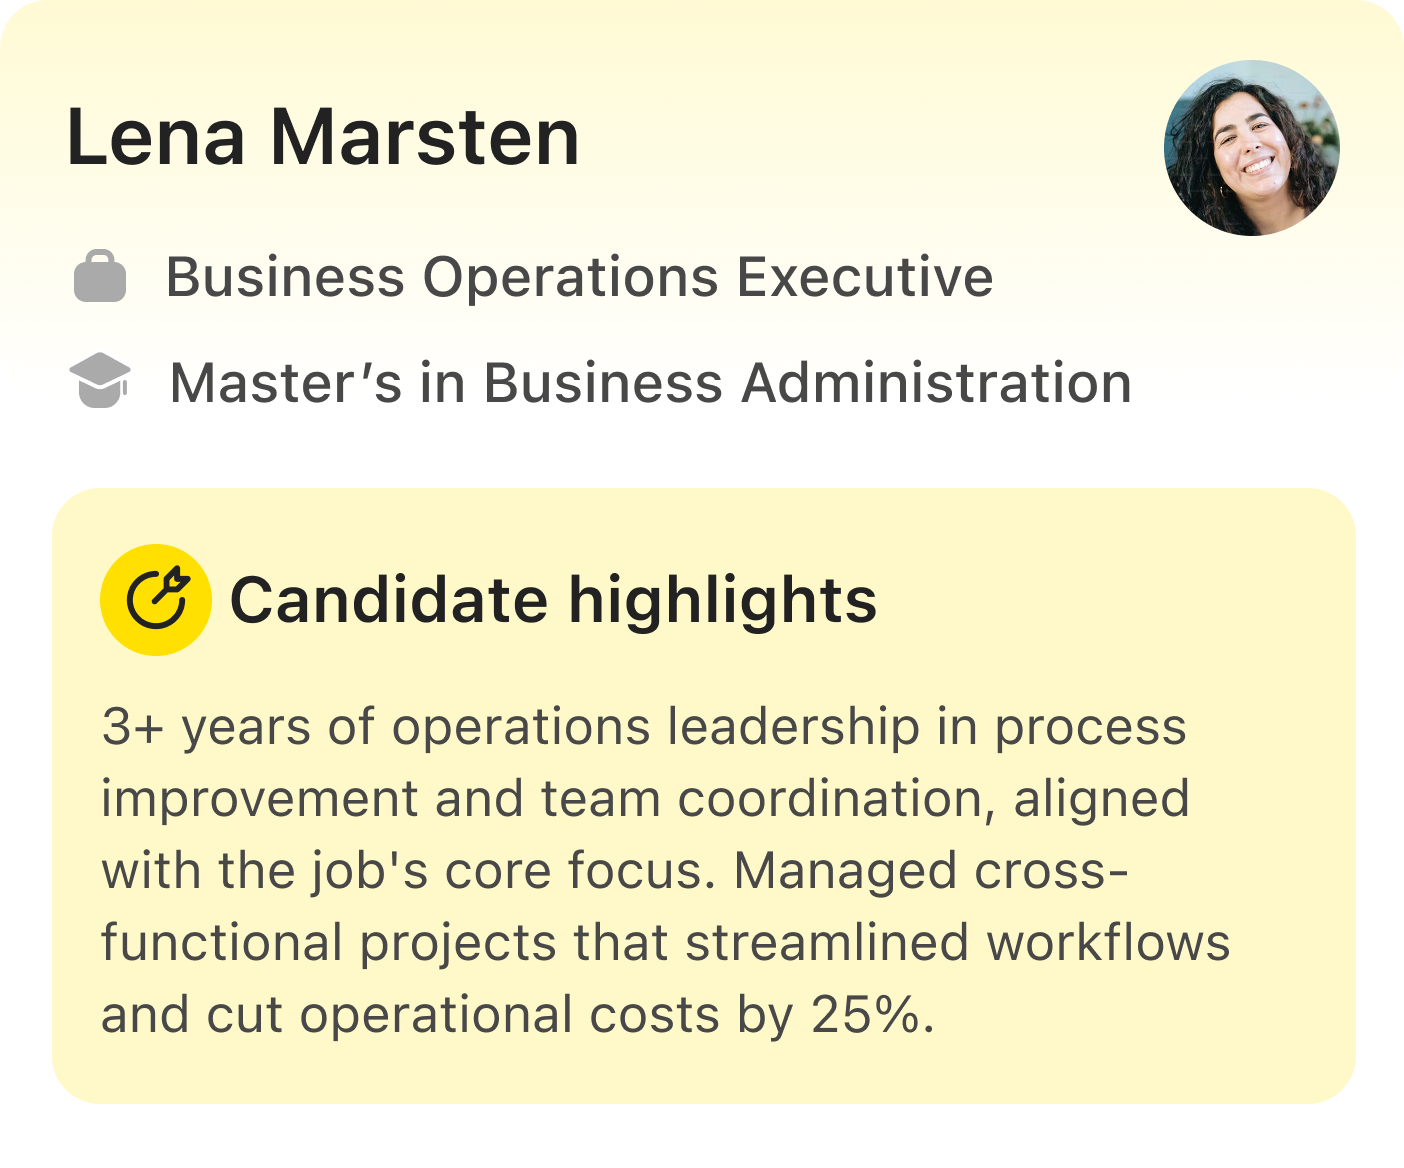Click the word "Managed" in the highlights paragraph
1404x1168 pixels.
point(845,871)
